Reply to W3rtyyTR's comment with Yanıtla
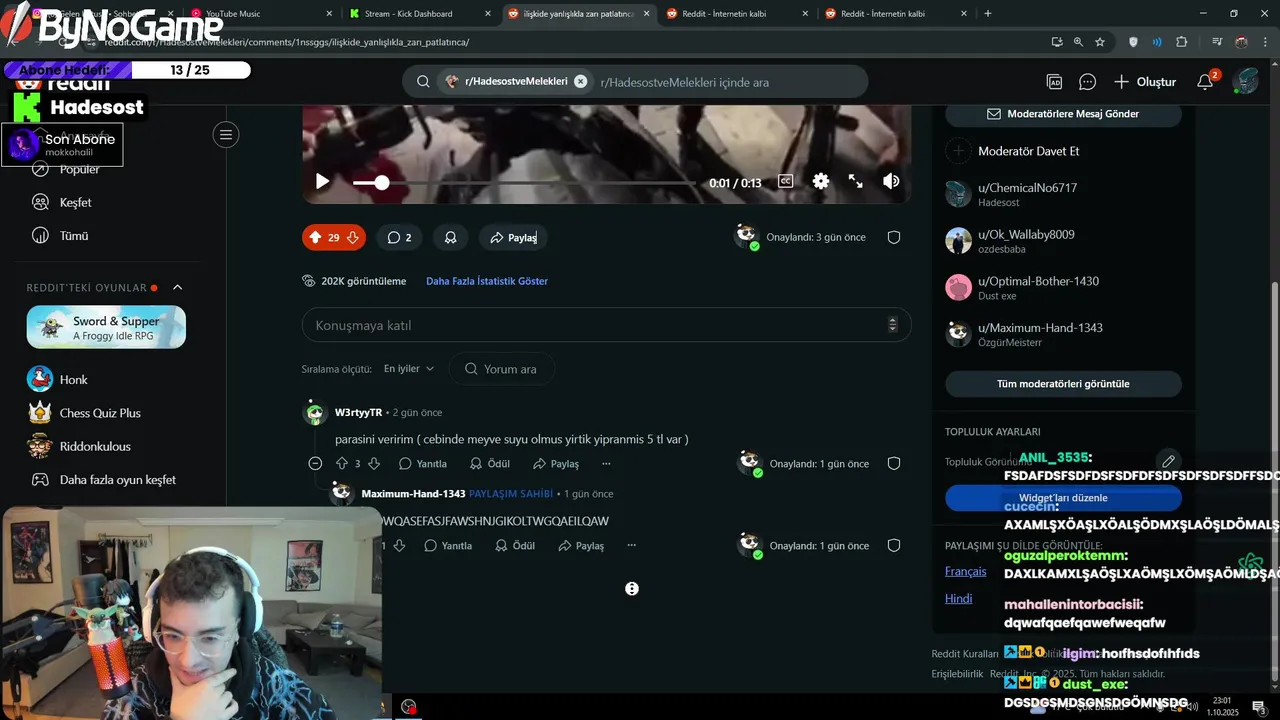1280x720 pixels. (x=423, y=464)
